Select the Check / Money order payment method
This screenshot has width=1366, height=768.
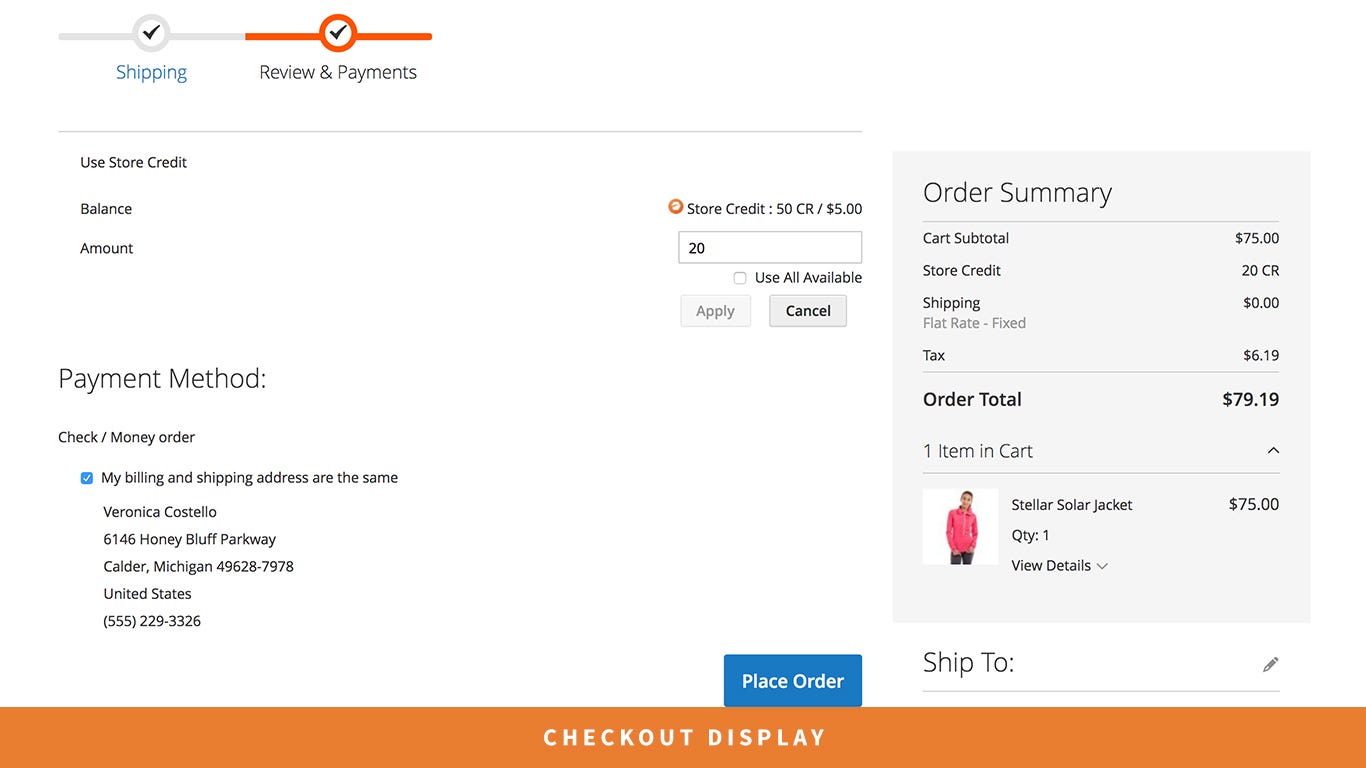(x=127, y=437)
